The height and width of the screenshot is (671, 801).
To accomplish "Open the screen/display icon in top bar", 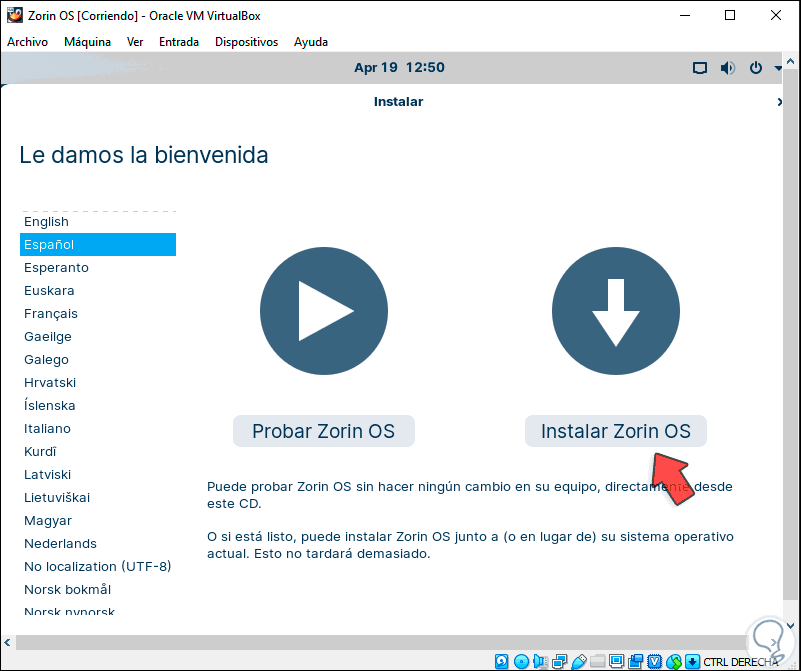I will (x=699, y=68).
